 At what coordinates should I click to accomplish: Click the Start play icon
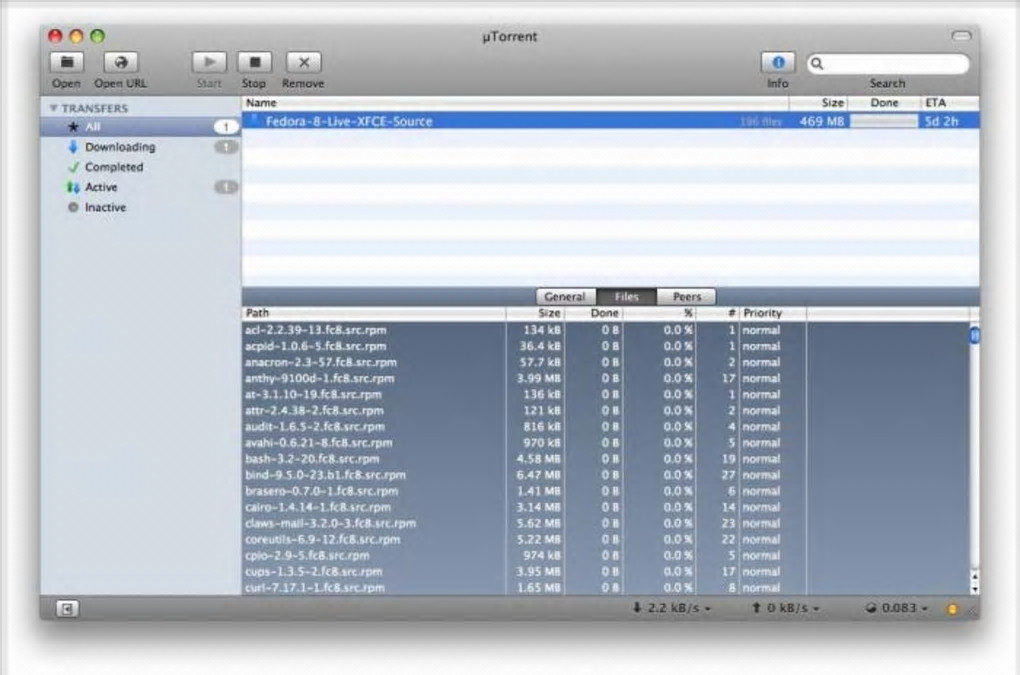click(x=209, y=62)
